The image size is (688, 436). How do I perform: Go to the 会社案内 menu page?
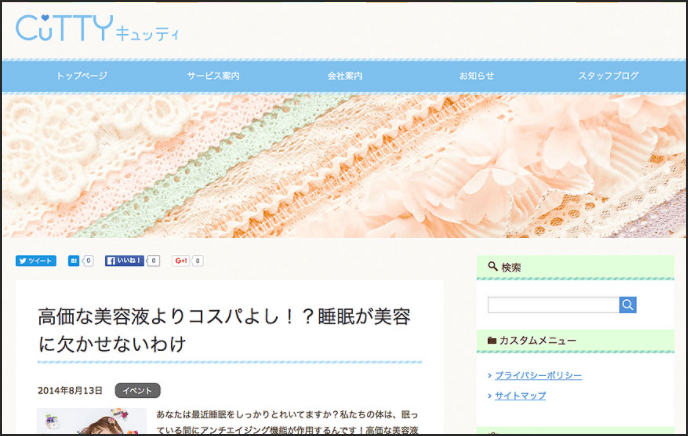tap(345, 75)
